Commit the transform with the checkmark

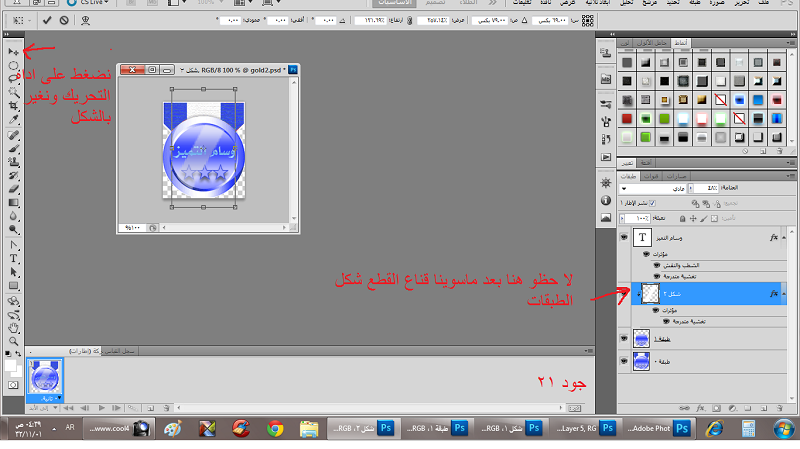[48, 20]
